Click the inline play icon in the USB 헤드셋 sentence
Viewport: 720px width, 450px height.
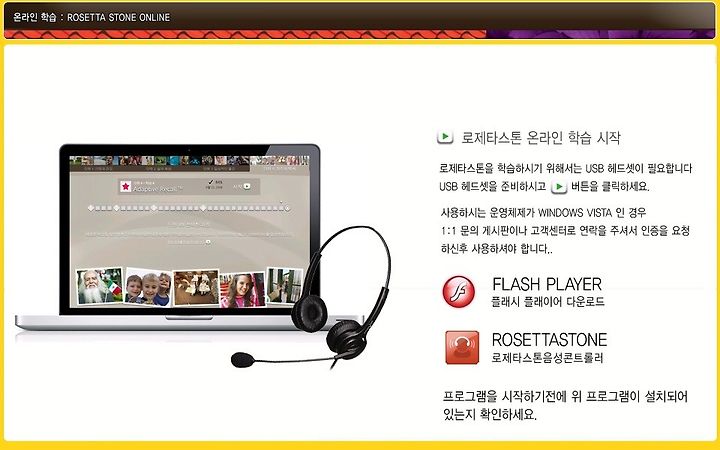coord(559,186)
